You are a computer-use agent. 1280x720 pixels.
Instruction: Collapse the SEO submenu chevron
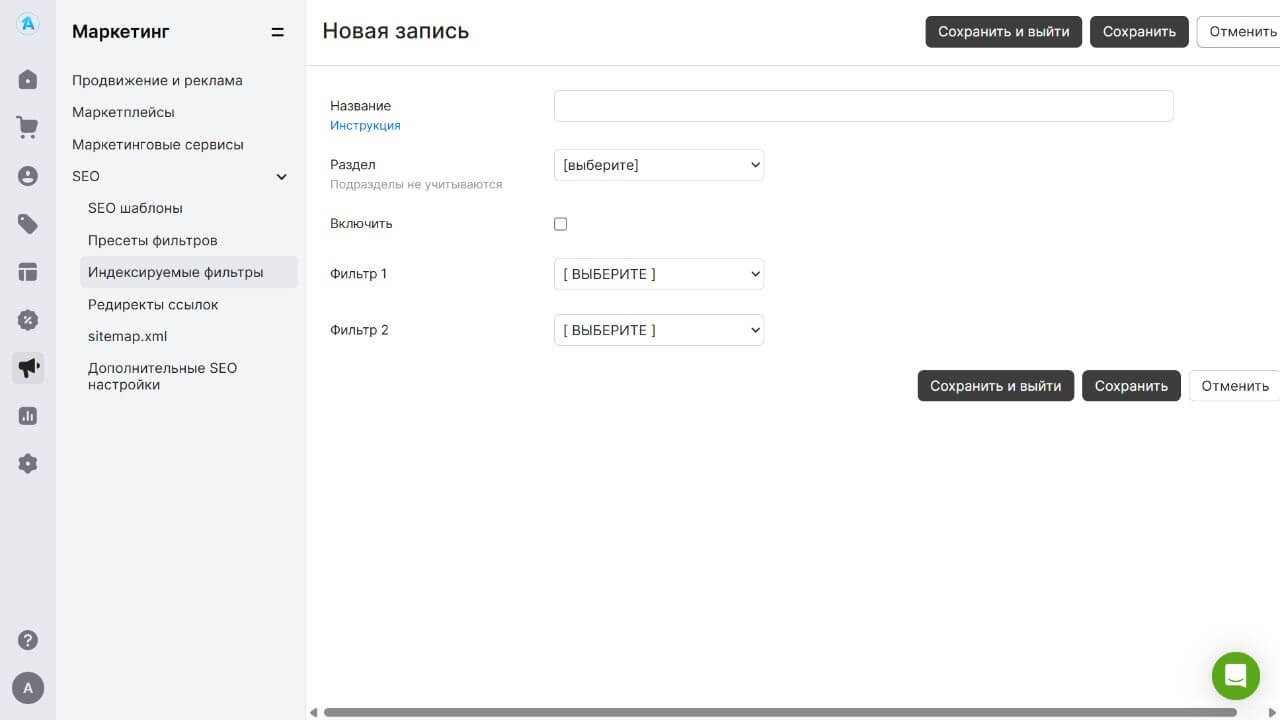pyautogui.click(x=282, y=177)
